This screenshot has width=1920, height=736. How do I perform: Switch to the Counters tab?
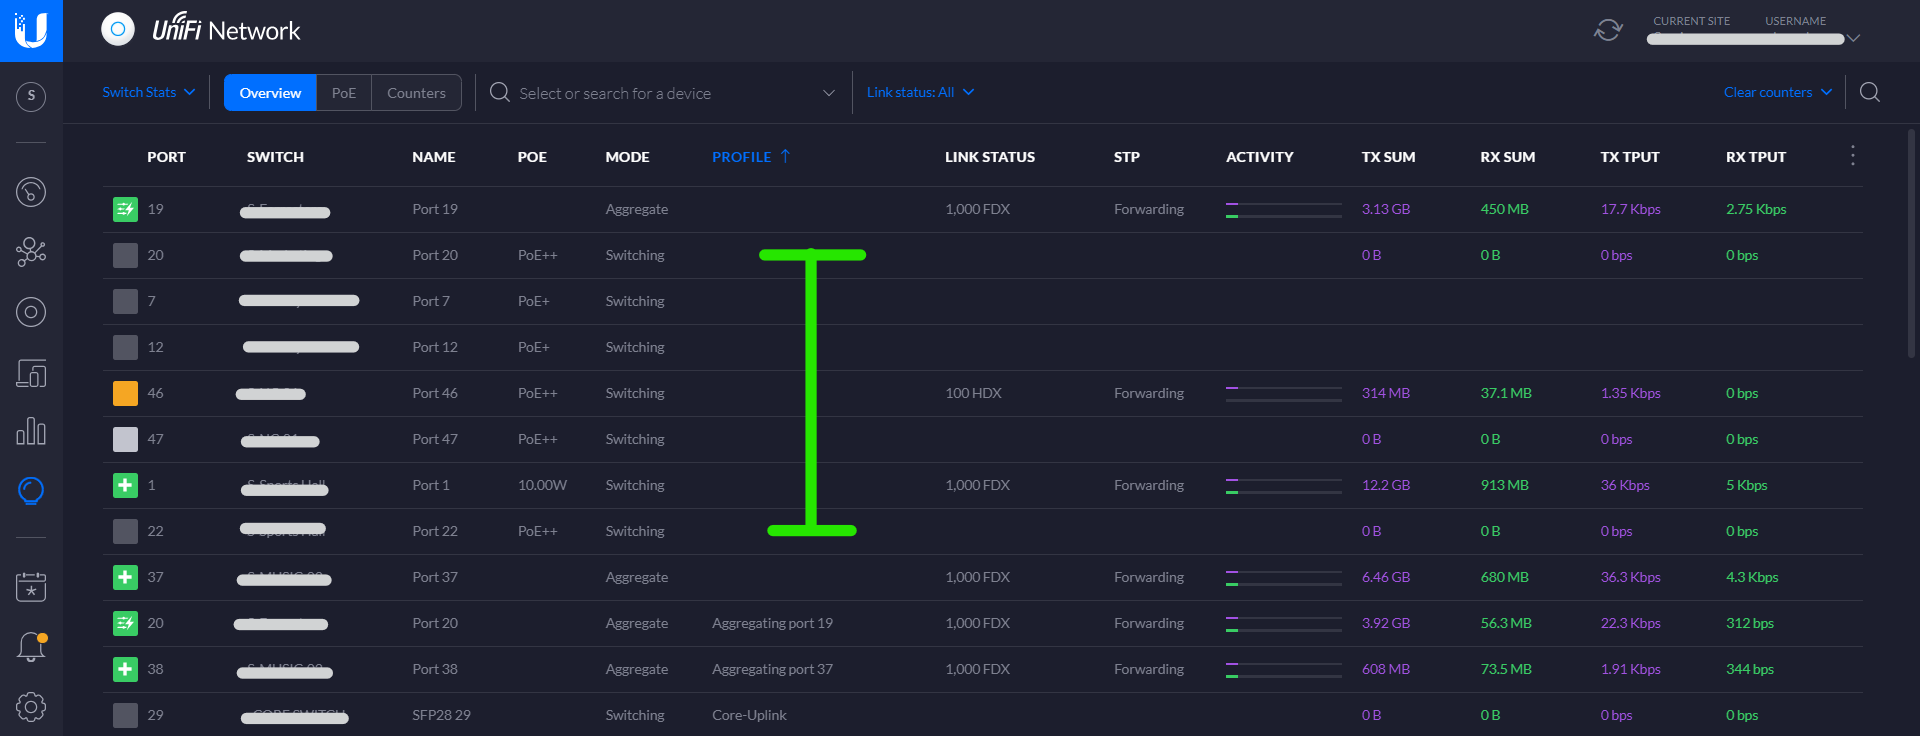[x=416, y=93]
